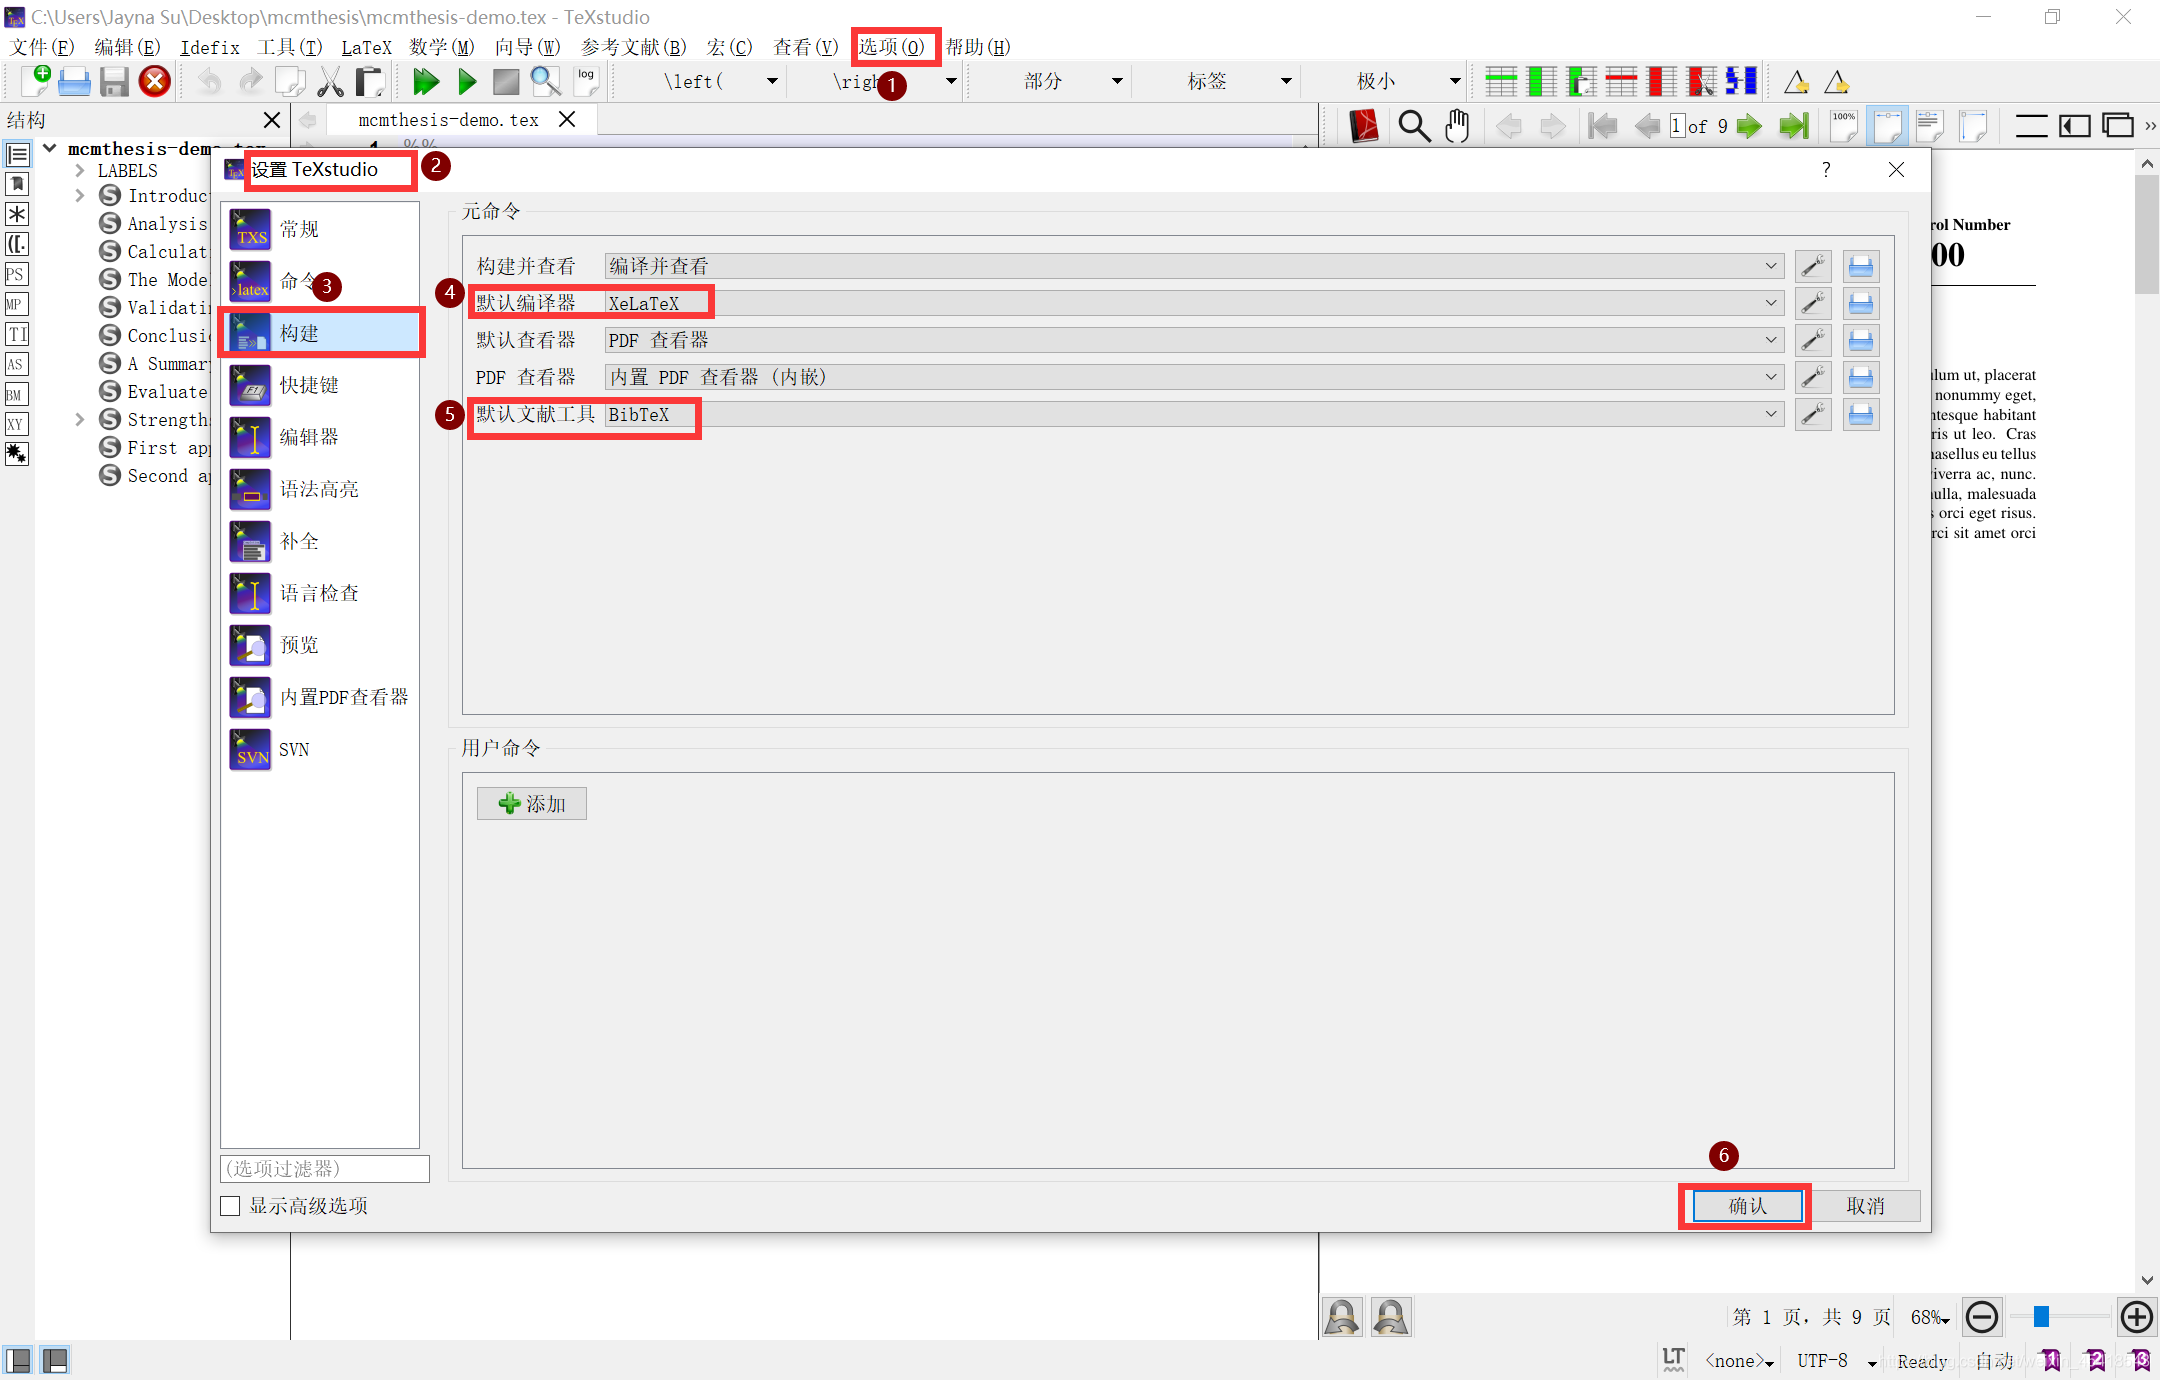The image size is (2160, 1380).
Task: Click the 取消 button
Action: [x=1865, y=1206]
